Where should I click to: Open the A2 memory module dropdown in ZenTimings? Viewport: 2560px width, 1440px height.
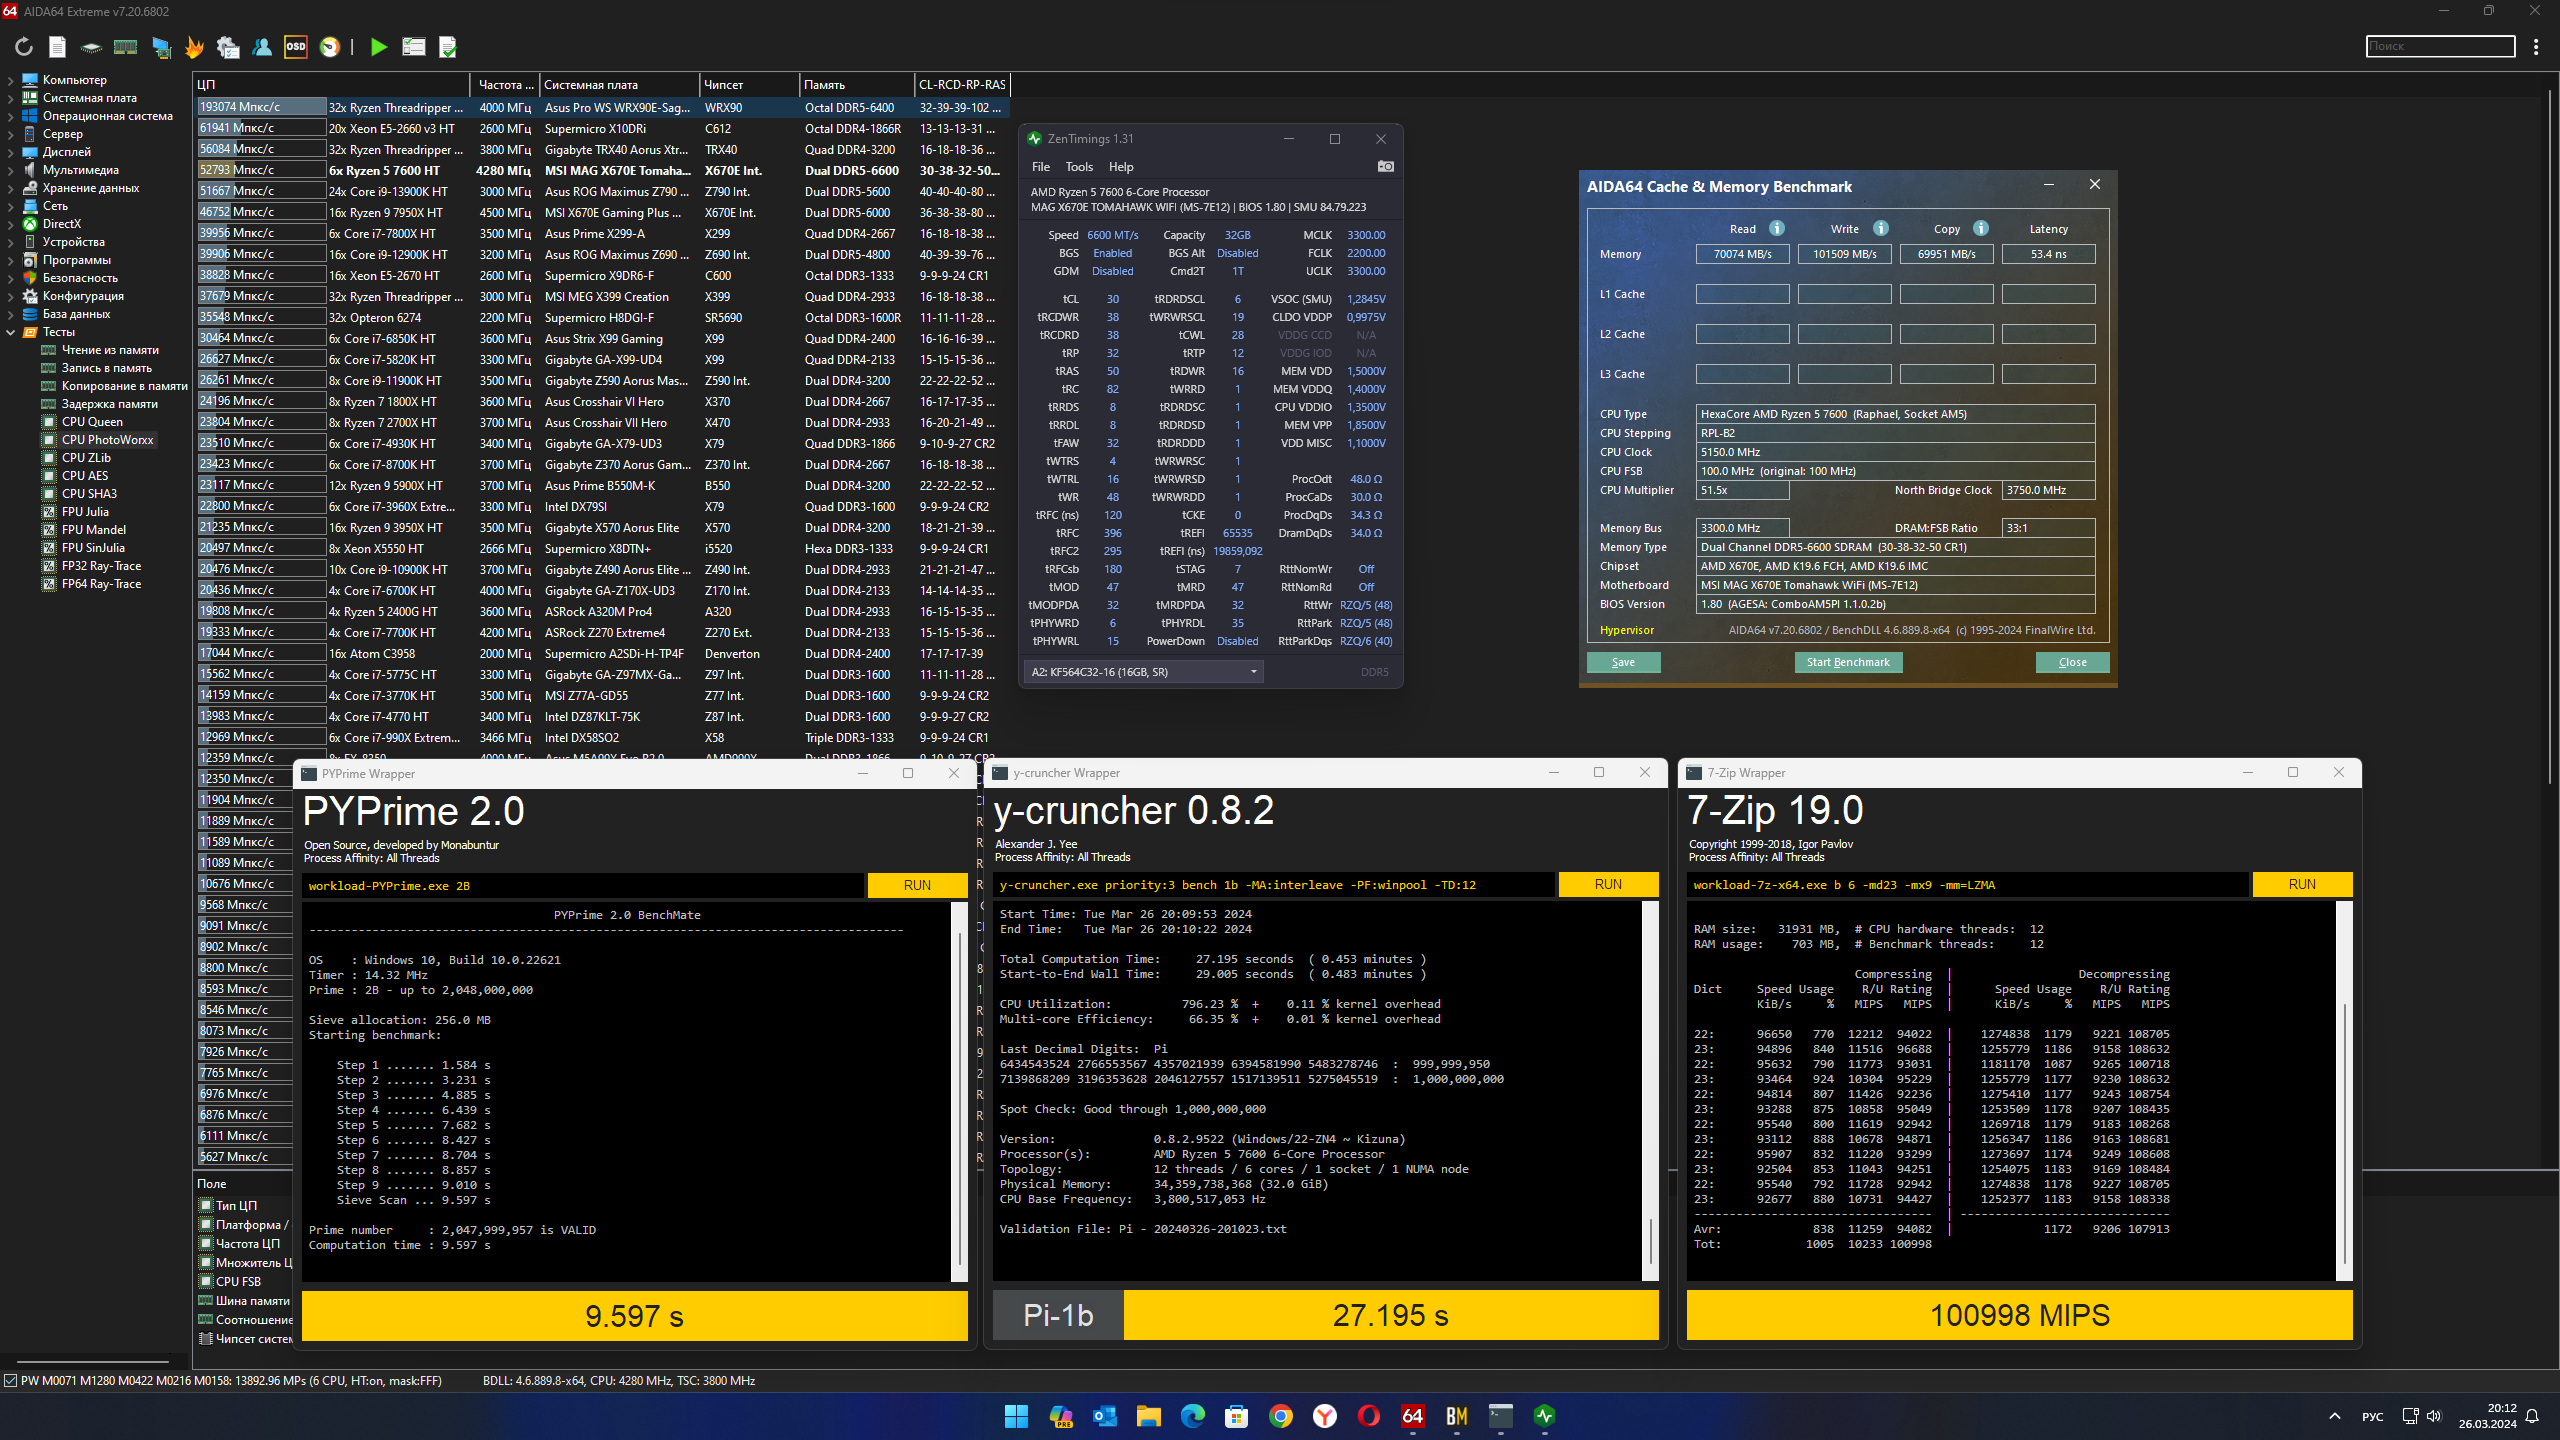click(x=1143, y=672)
